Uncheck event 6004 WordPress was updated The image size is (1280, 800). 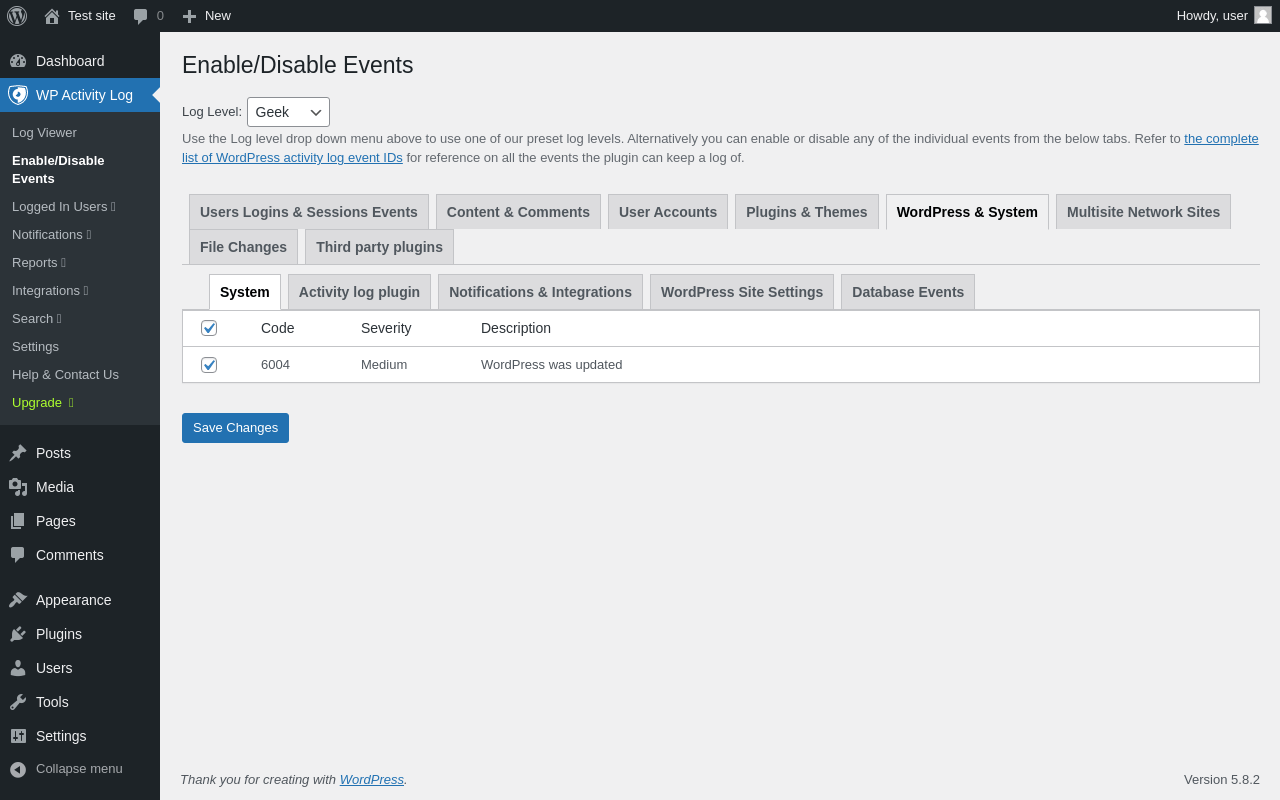(209, 365)
